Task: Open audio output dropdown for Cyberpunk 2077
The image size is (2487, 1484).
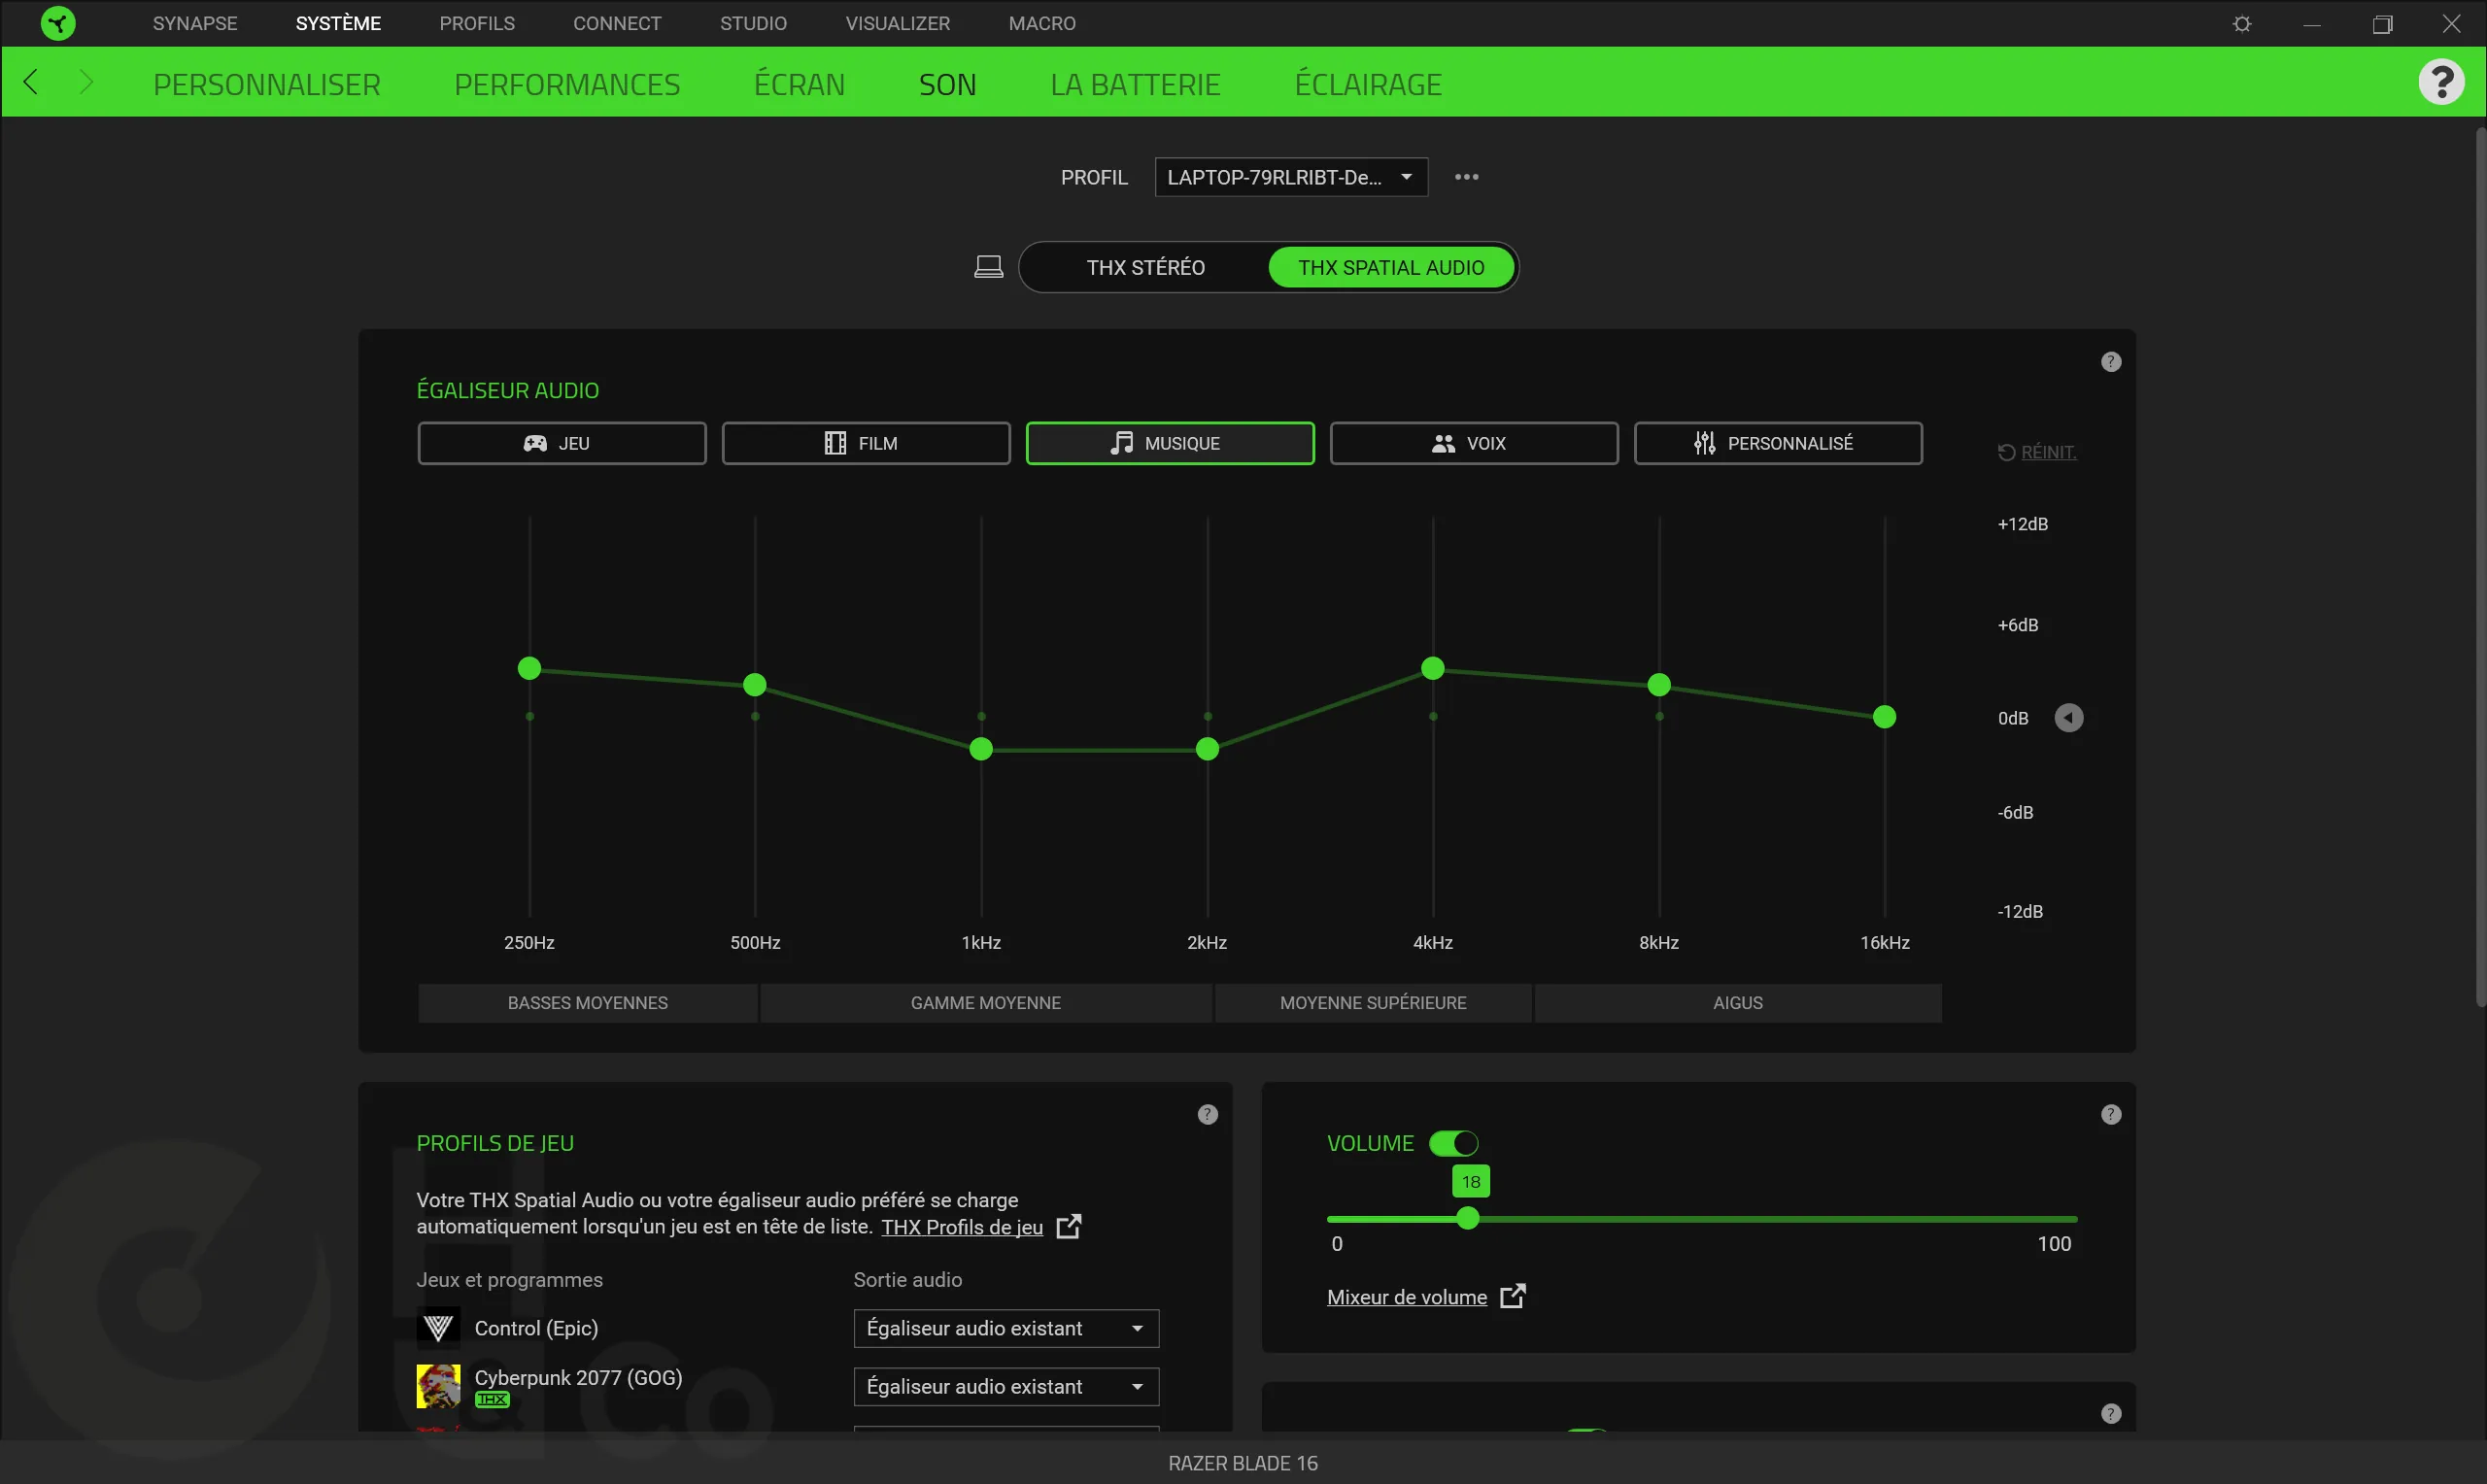Action: pyautogui.click(x=1005, y=1386)
